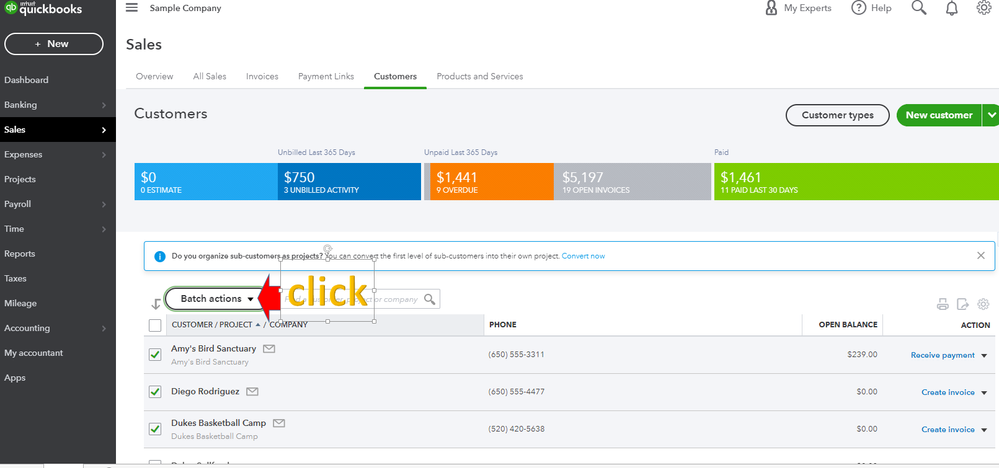
Task: Click the customer search input field
Action: (x=360, y=299)
